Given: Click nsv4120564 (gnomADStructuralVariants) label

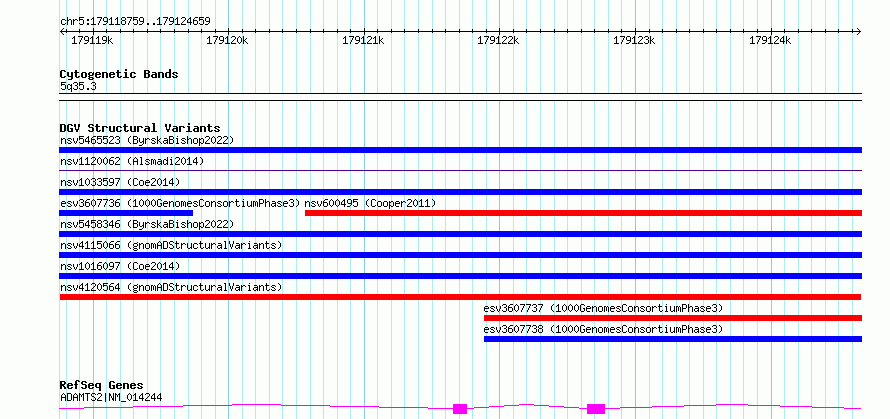Looking at the screenshot, I should (x=171, y=287).
